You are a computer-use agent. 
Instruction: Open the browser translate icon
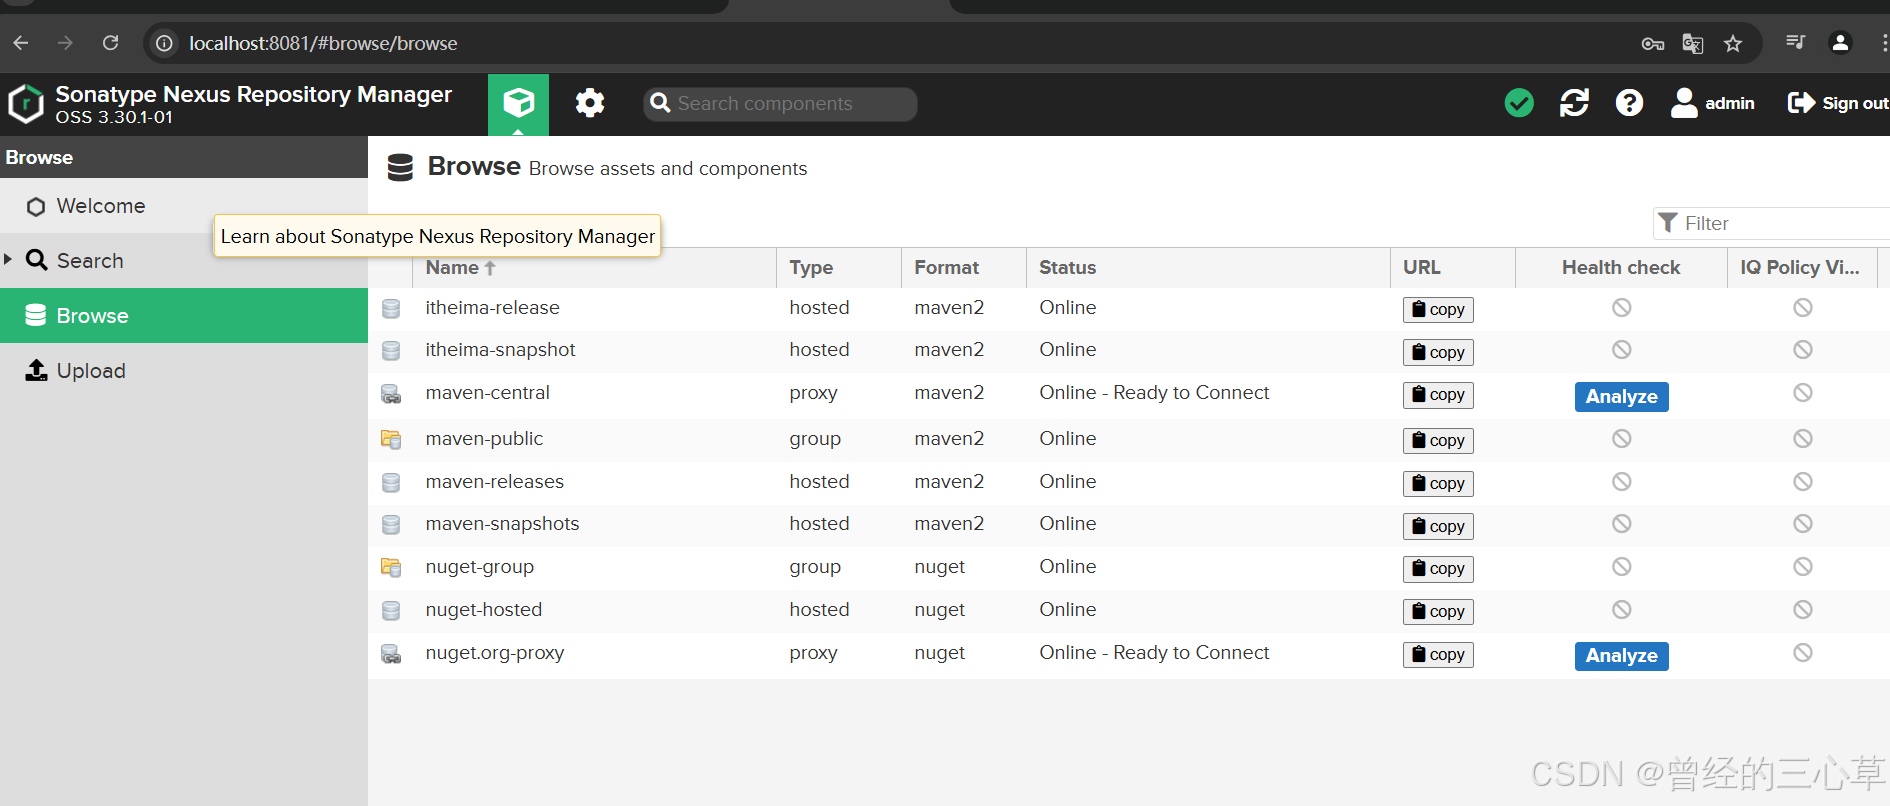(1693, 43)
